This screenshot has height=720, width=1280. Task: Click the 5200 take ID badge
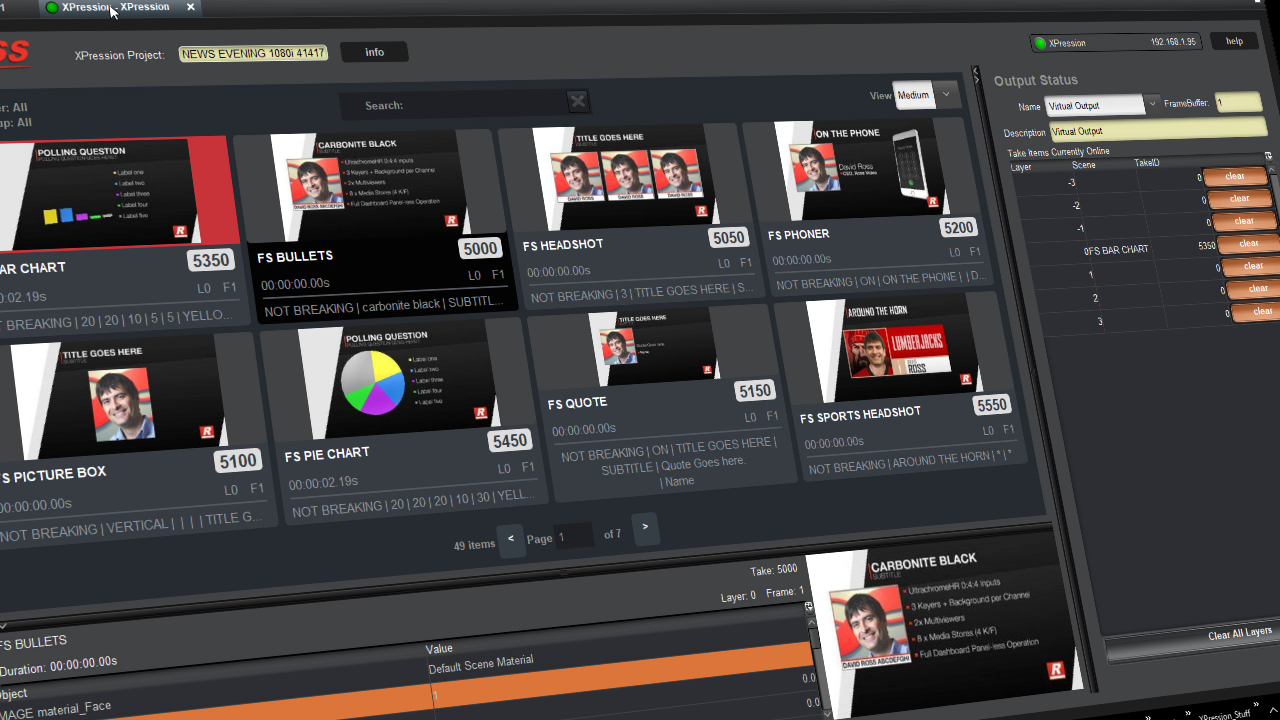[x=958, y=227]
